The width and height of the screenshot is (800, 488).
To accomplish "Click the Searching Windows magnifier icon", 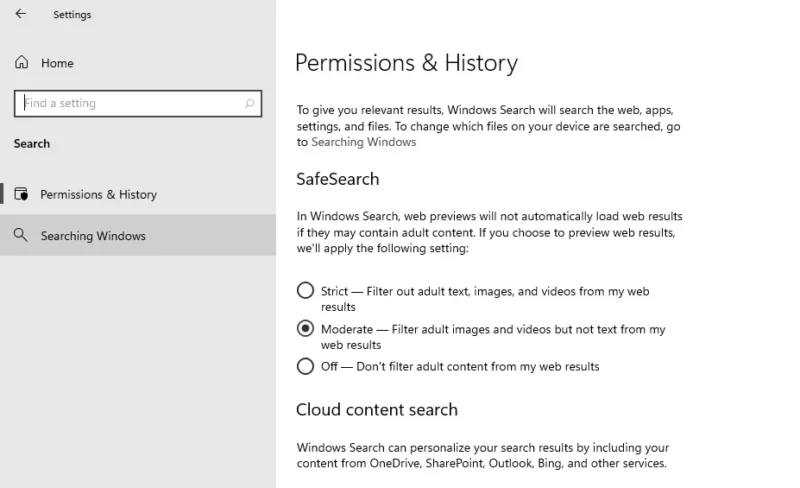I will coord(20,235).
